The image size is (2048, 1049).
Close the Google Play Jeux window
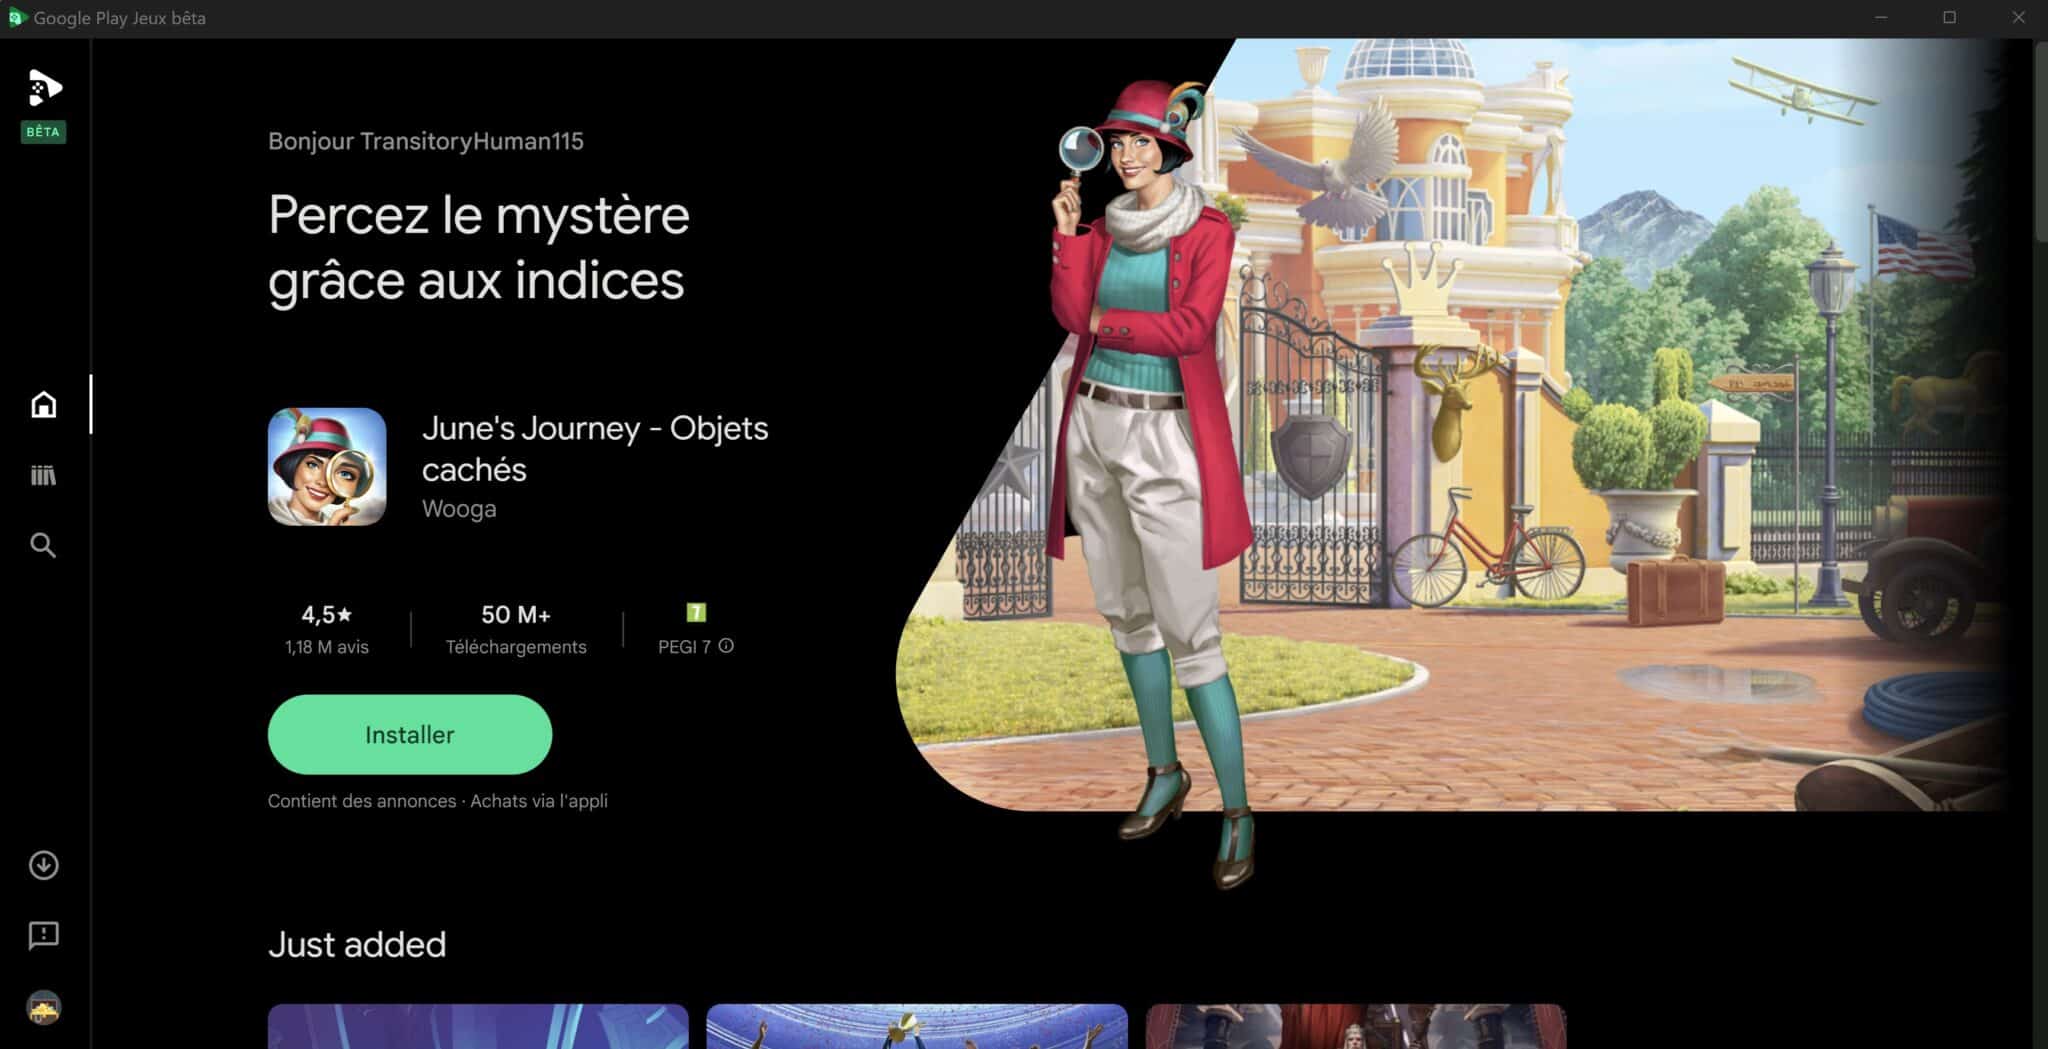2018,18
